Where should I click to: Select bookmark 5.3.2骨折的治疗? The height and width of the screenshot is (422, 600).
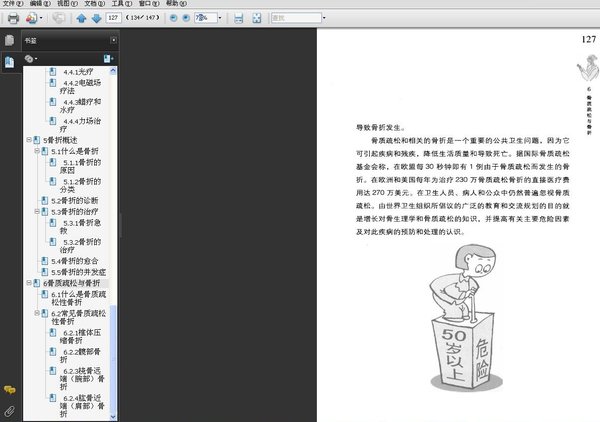click(80, 246)
